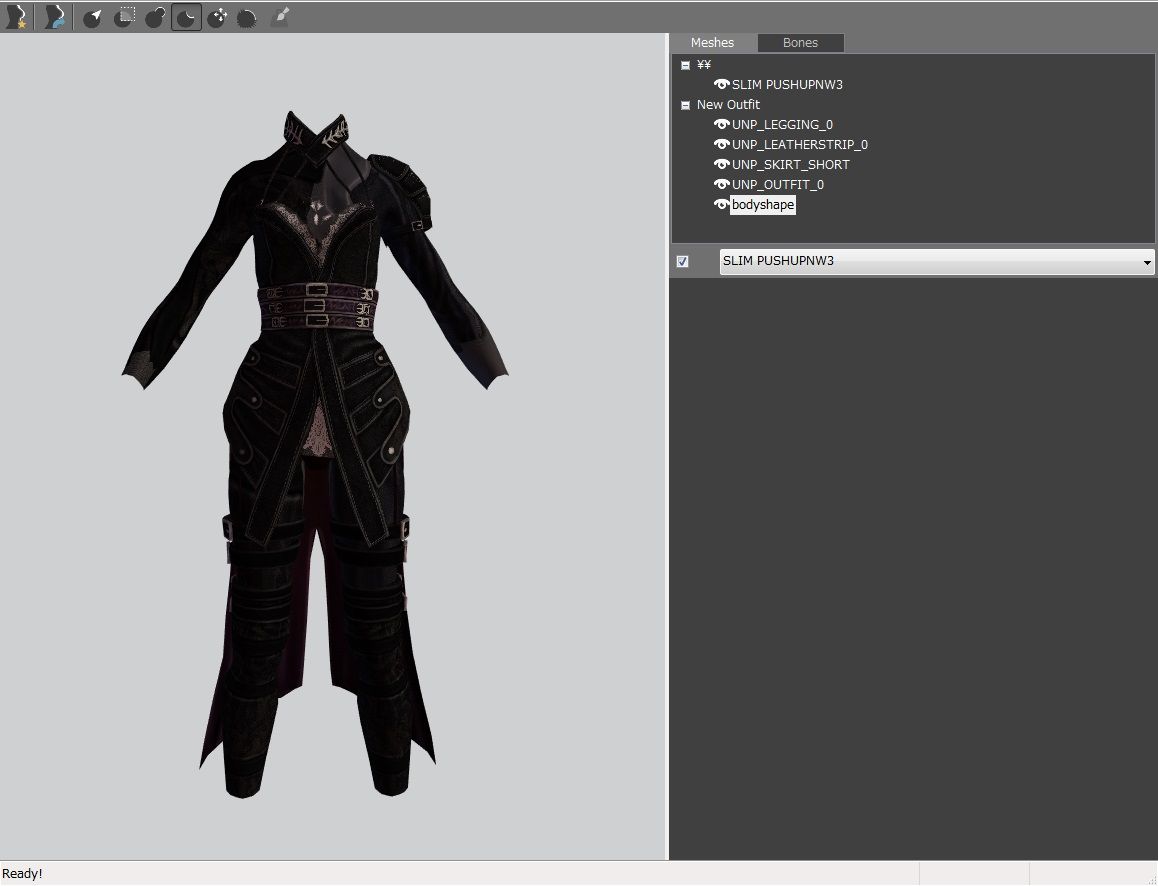Toggle the eye icon for UNP_SKIRT_SHORT
This screenshot has width=1158, height=886.
click(721, 165)
